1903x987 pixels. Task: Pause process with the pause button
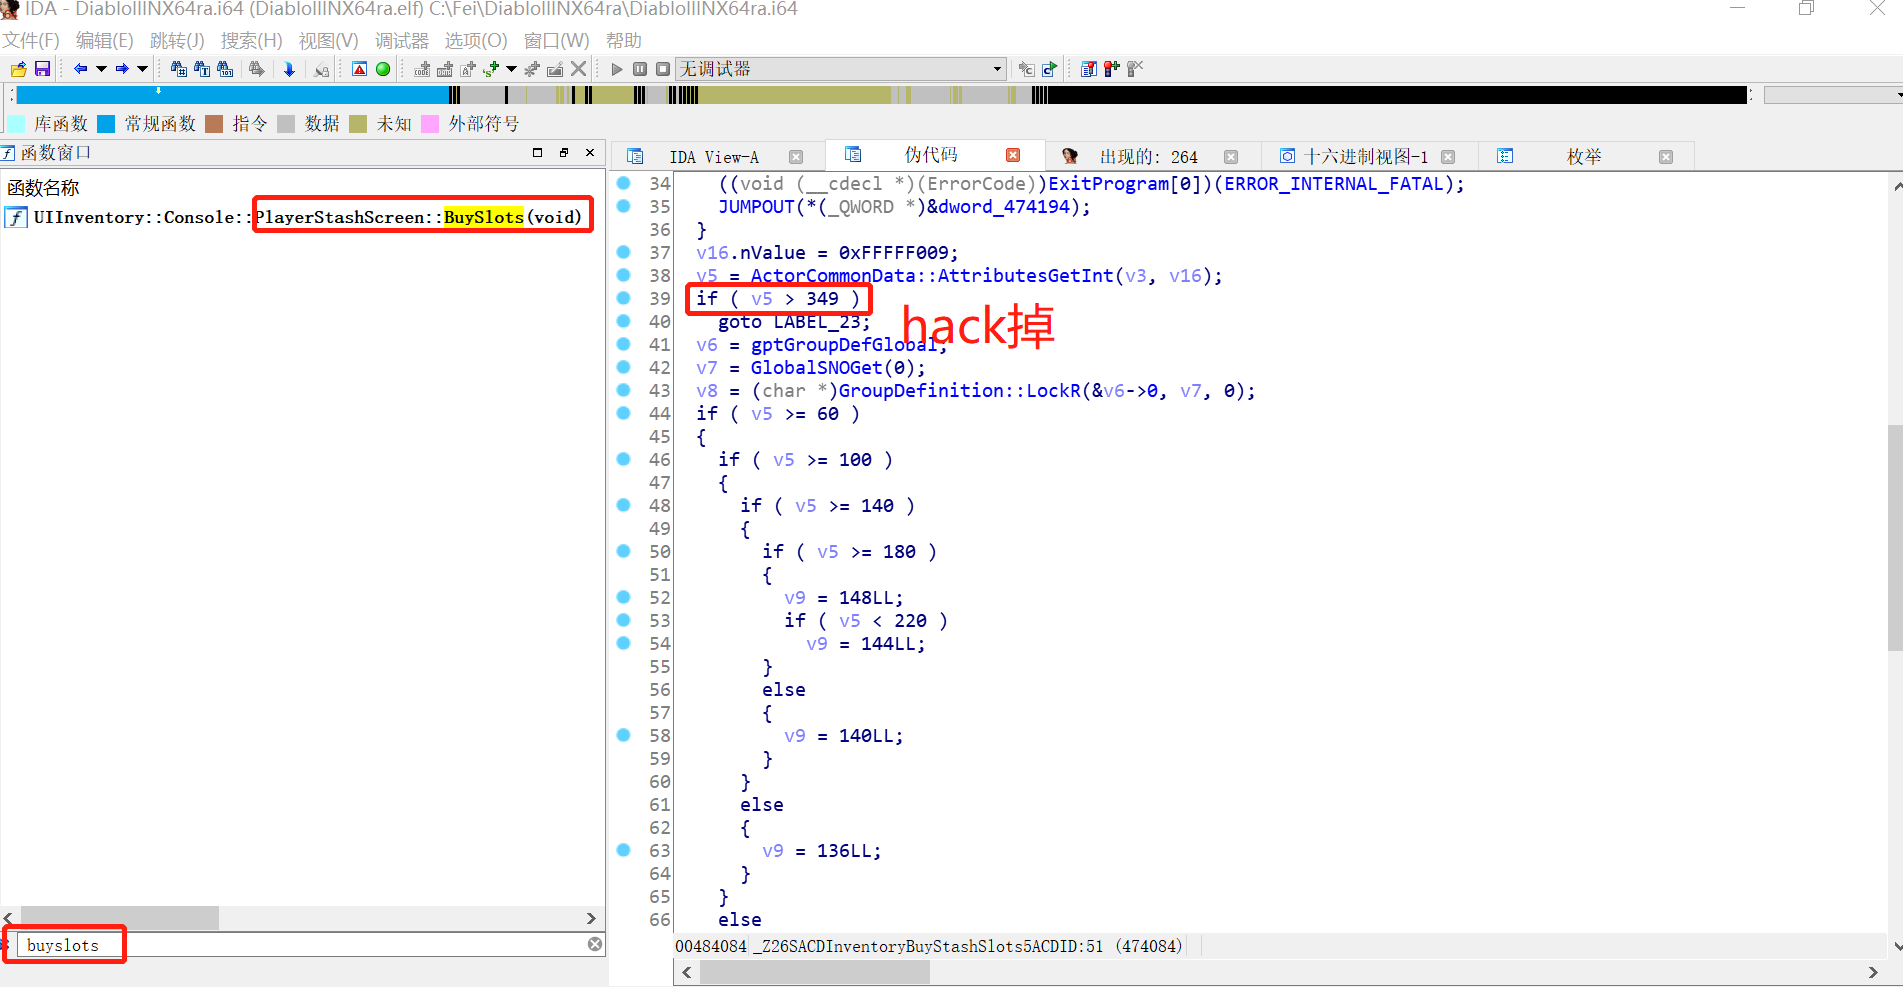point(640,69)
